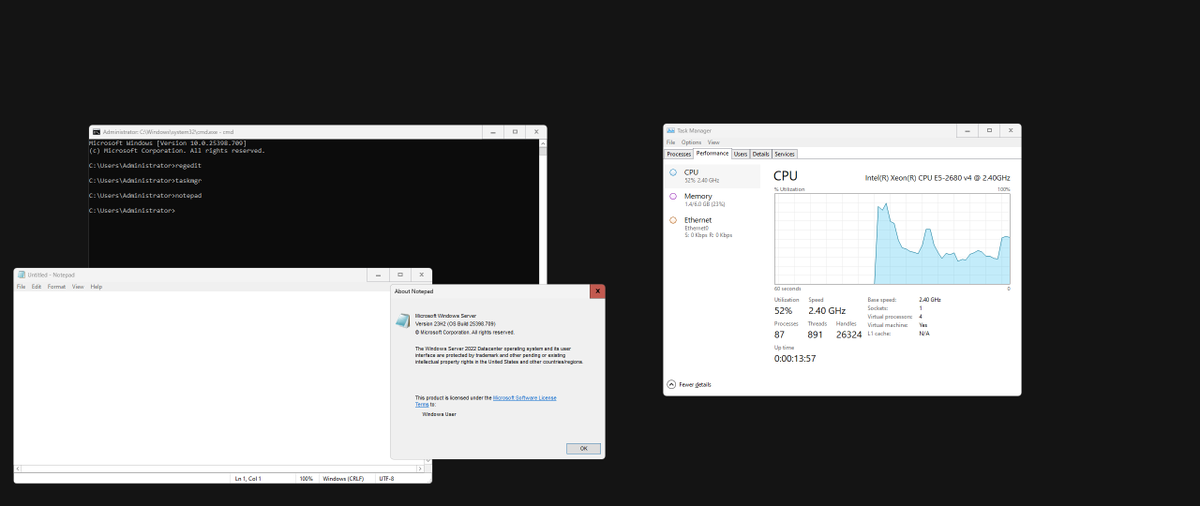
Task: Click the Task Manager title bar icon
Action: coord(671,130)
